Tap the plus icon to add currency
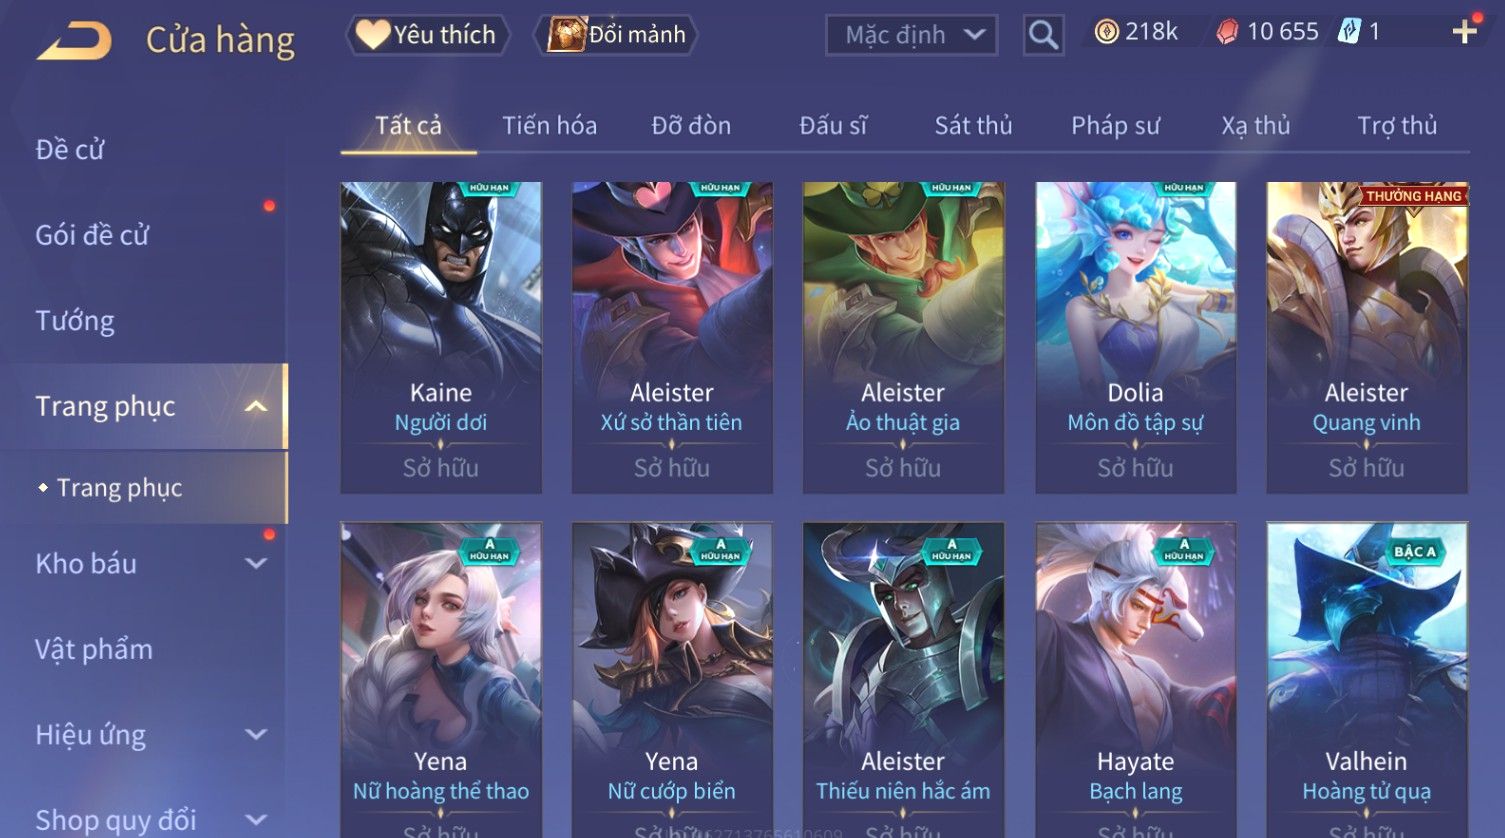The height and width of the screenshot is (838, 1505). [1465, 32]
